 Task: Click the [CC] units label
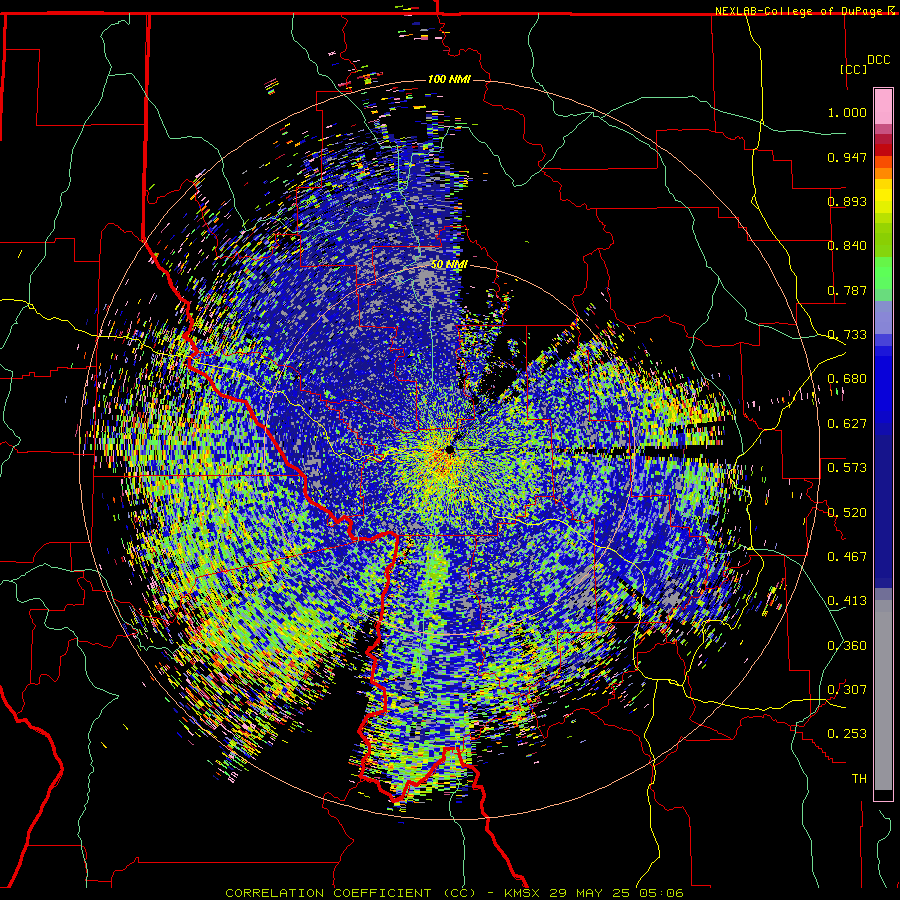coord(854,69)
